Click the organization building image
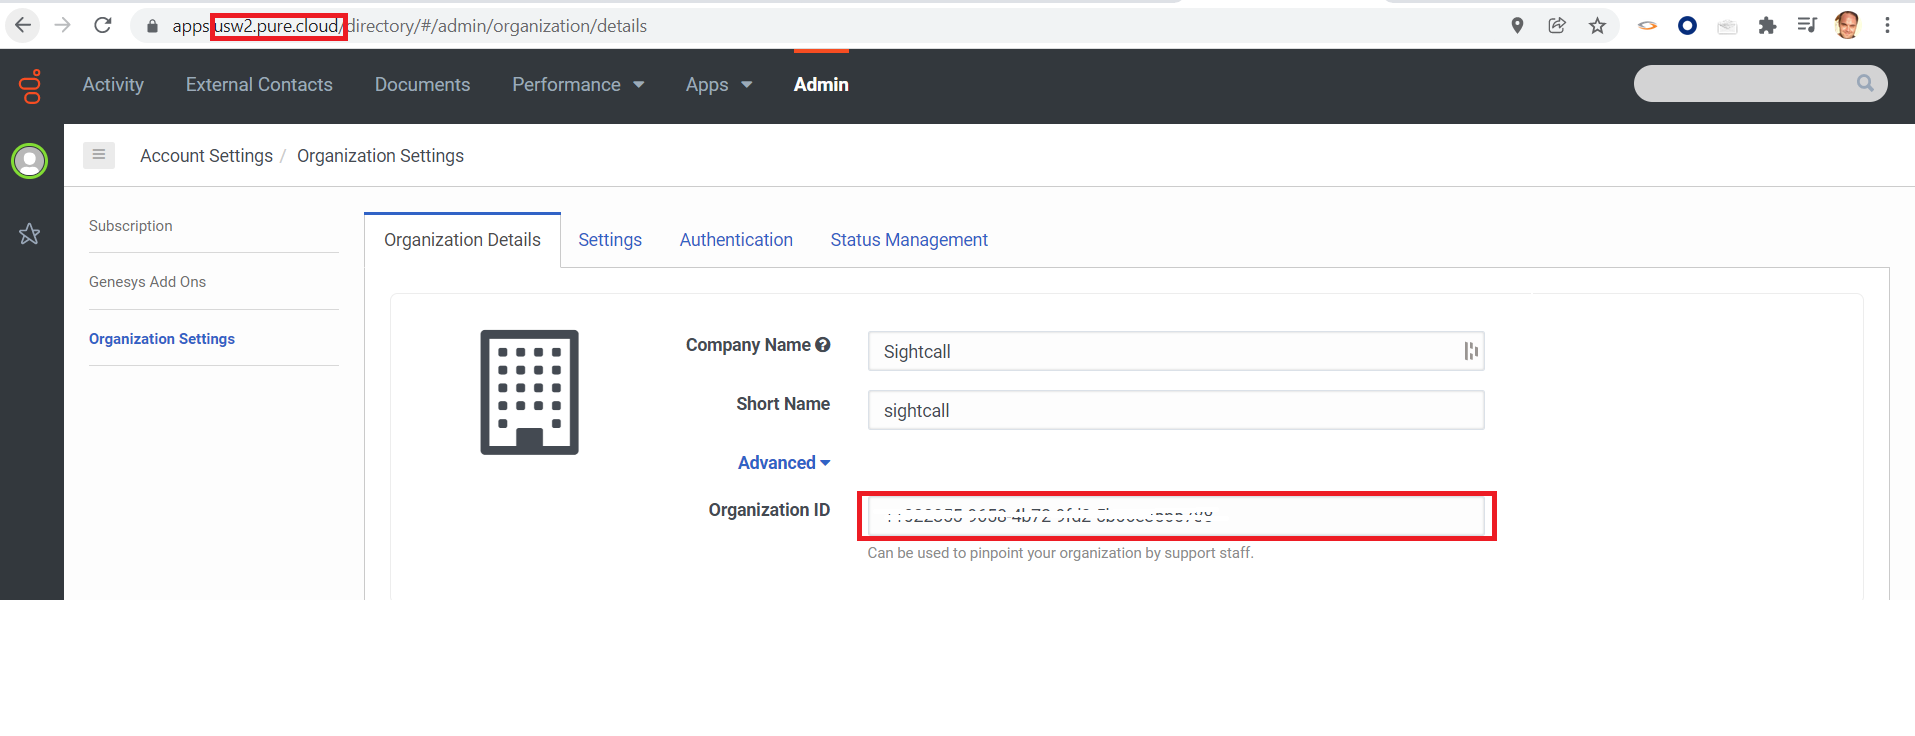The height and width of the screenshot is (736, 1915). (x=529, y=392)
